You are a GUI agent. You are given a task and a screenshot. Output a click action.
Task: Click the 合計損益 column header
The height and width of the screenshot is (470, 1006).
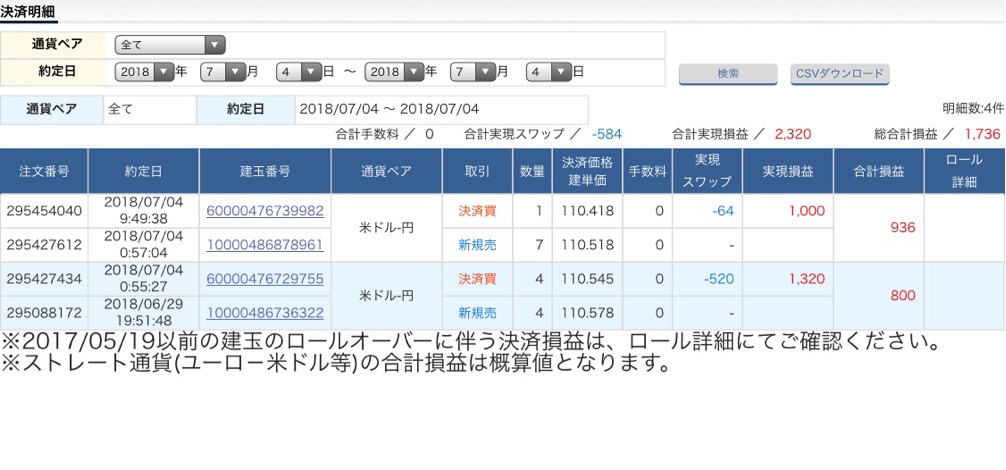tap(878, 171)
